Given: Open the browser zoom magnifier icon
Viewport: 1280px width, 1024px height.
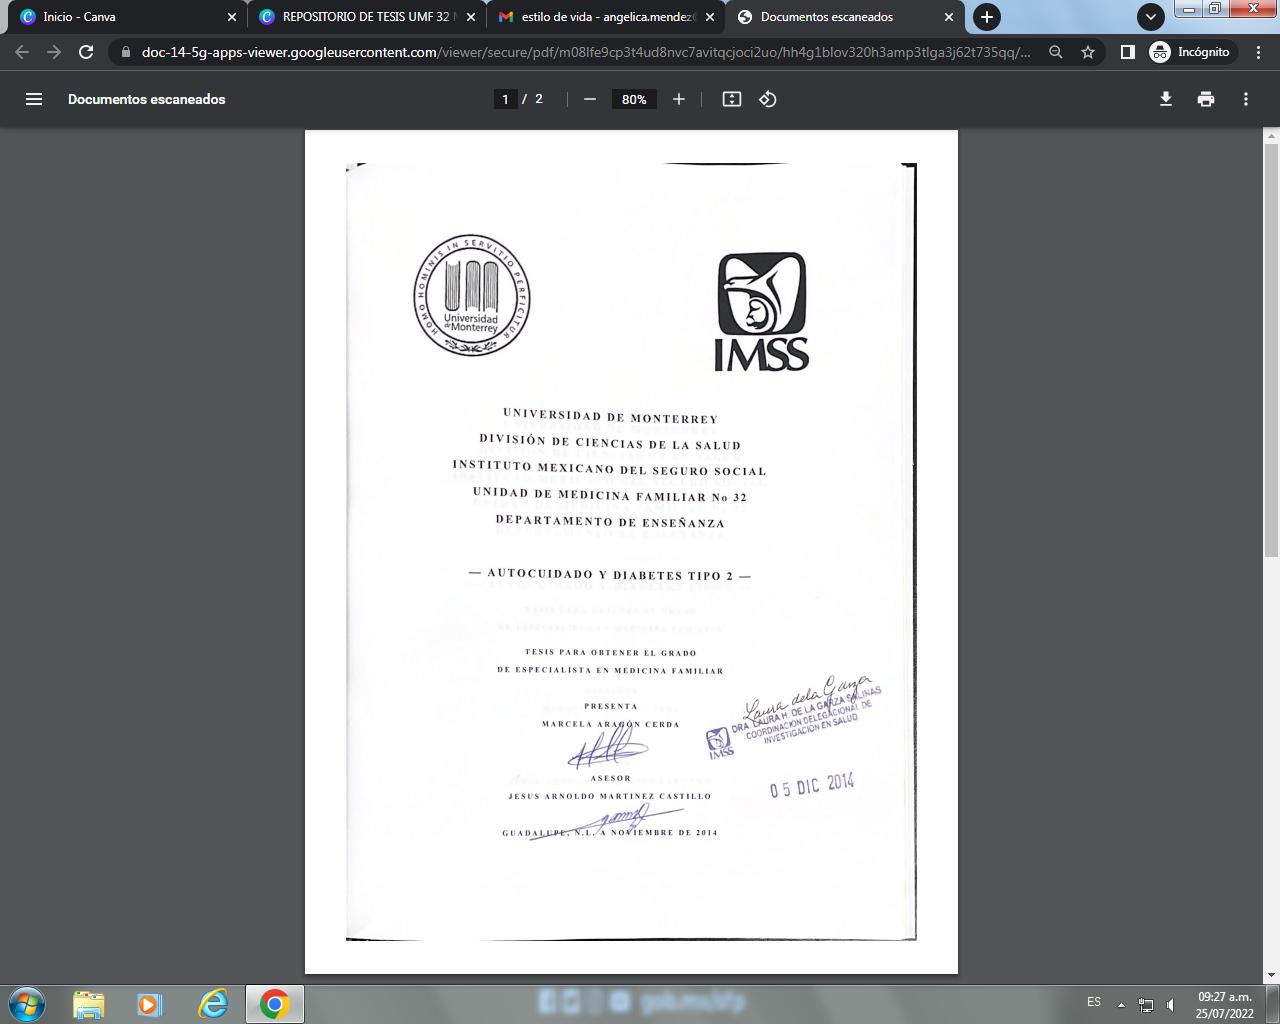Looking at the screenshot, I should 1055,52.
